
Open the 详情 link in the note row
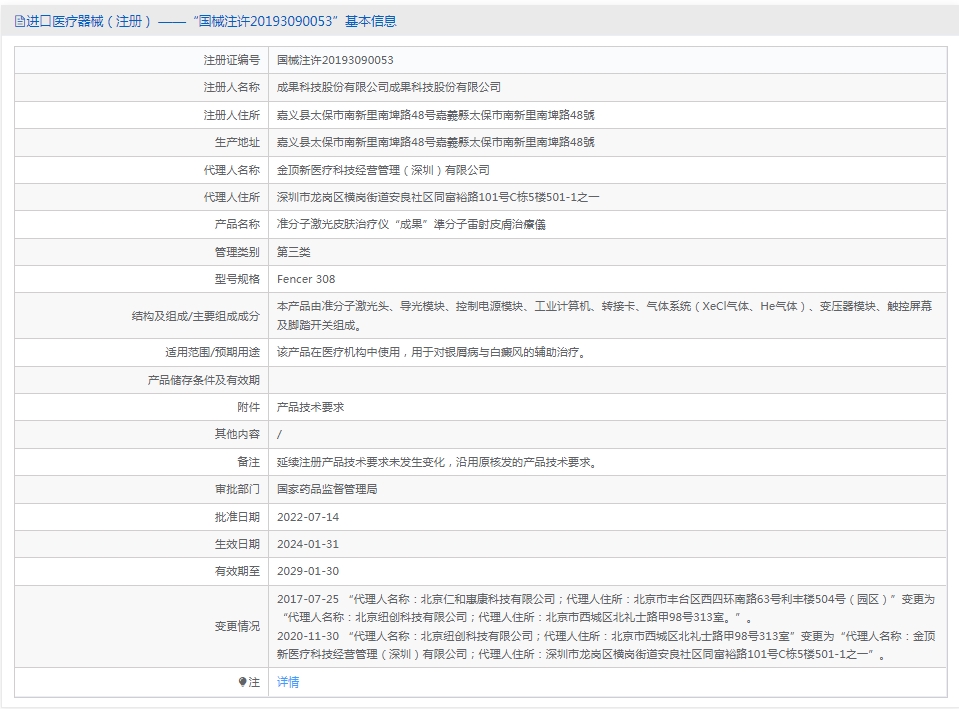[x=288, y=682]
